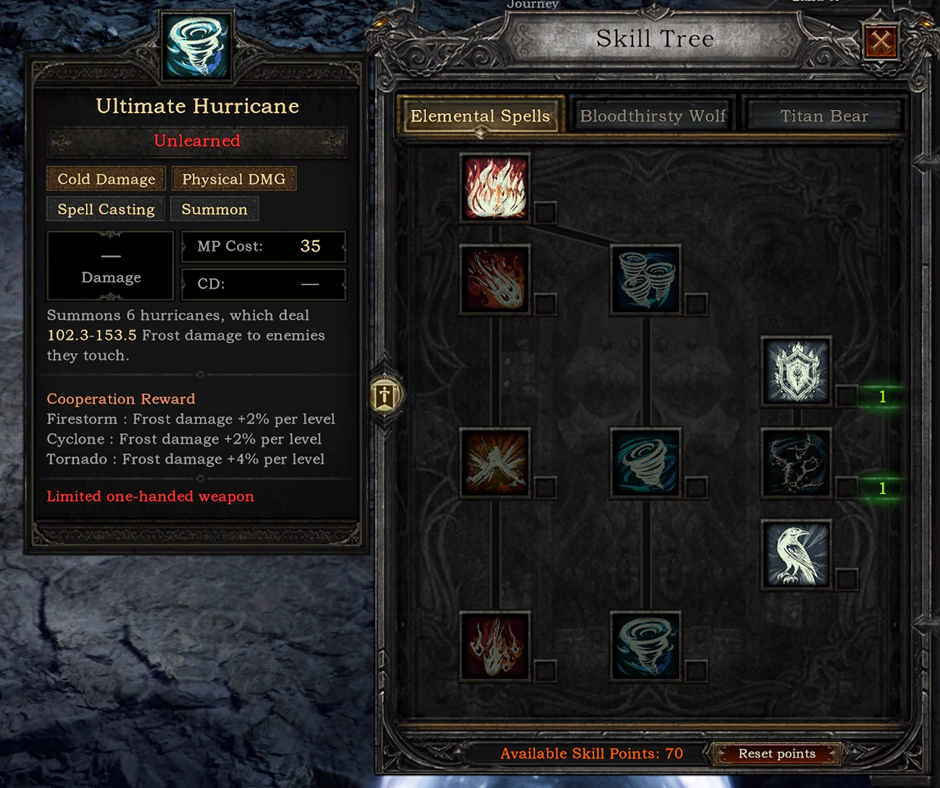The width and height of the screenshot is (940, 788).
Task: Click the sword emblem side panel toggle
Action: tap(385, 395)
